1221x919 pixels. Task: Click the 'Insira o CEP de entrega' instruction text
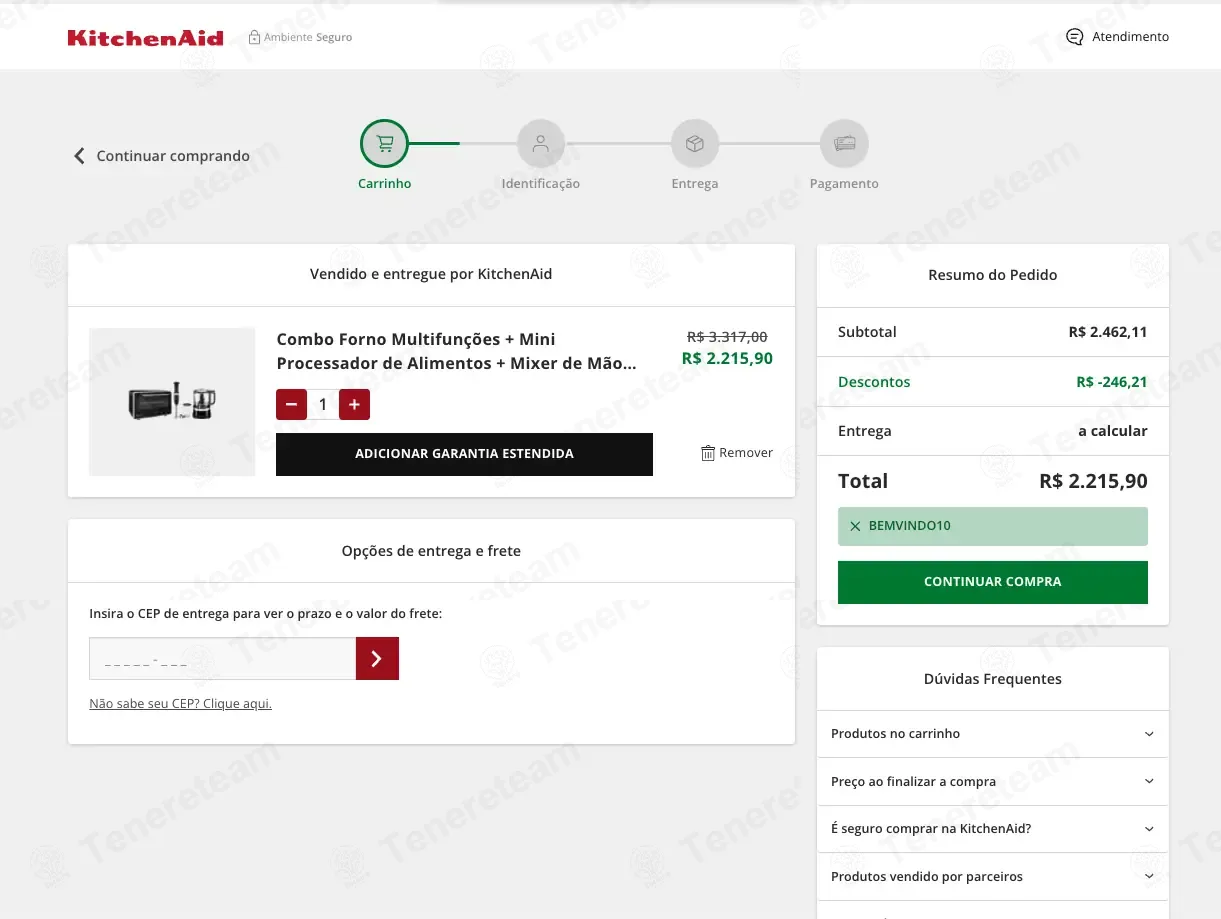click(266, 614)
